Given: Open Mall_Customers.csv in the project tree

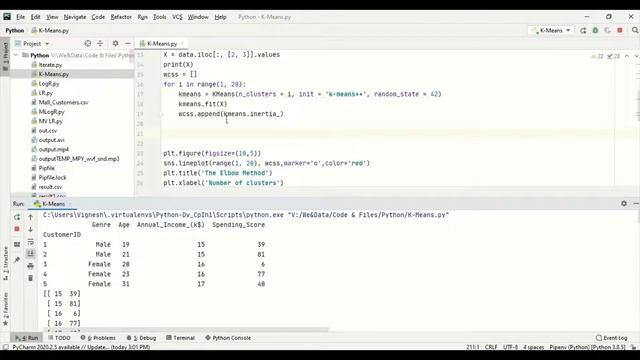Looking at the screenshot, I should (x=63, y=102).
